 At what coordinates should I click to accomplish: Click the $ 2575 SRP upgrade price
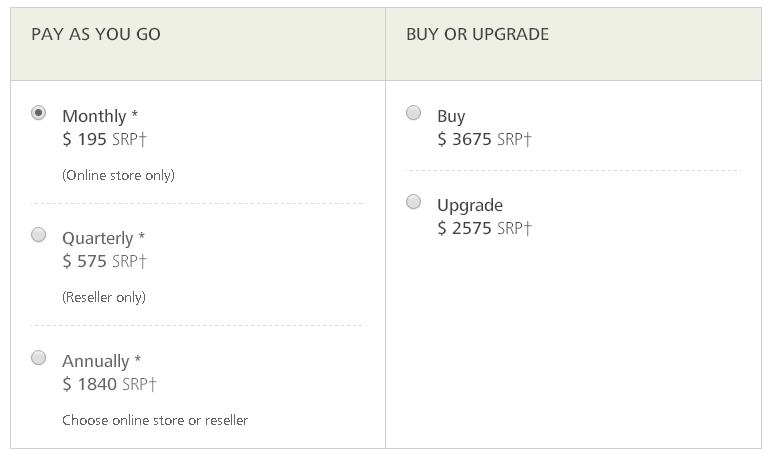484,228
